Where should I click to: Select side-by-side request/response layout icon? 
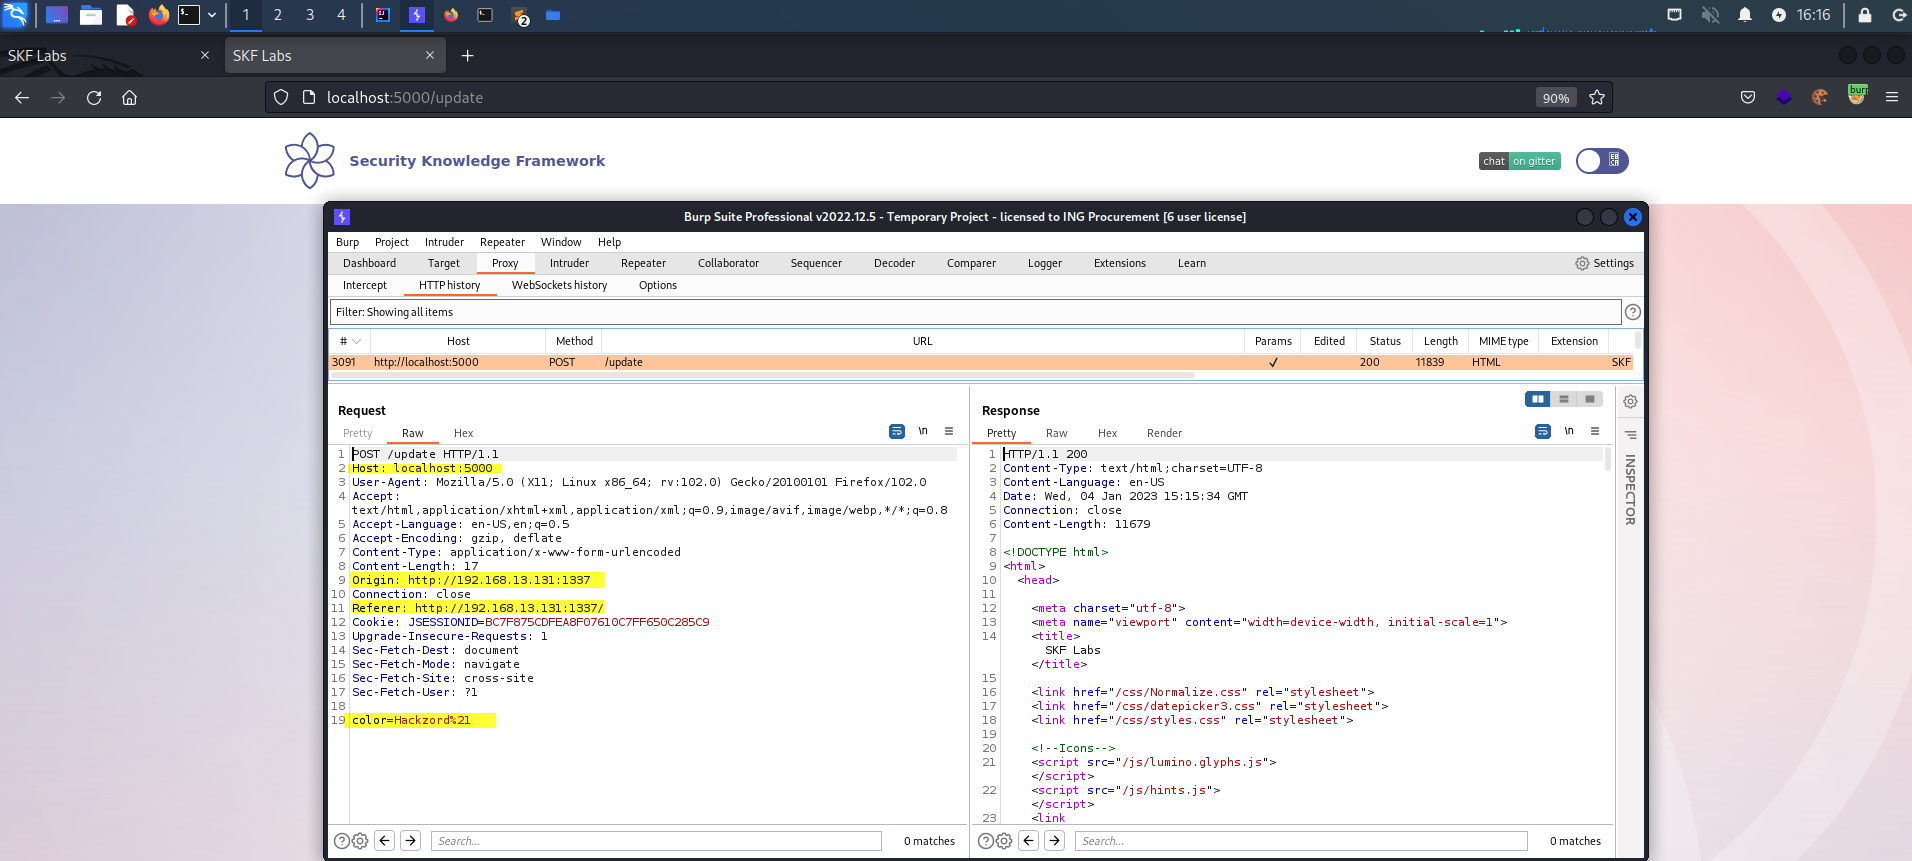1537,399
